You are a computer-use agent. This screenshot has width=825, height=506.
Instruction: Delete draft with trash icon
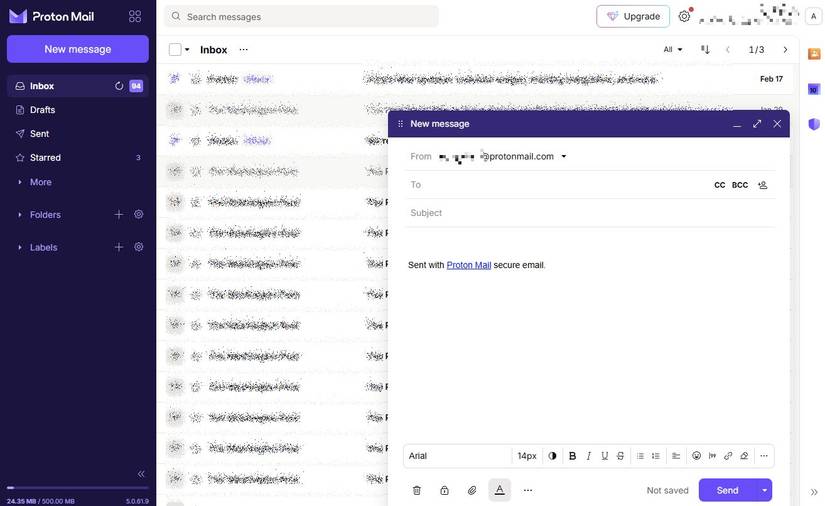(417, 490)
